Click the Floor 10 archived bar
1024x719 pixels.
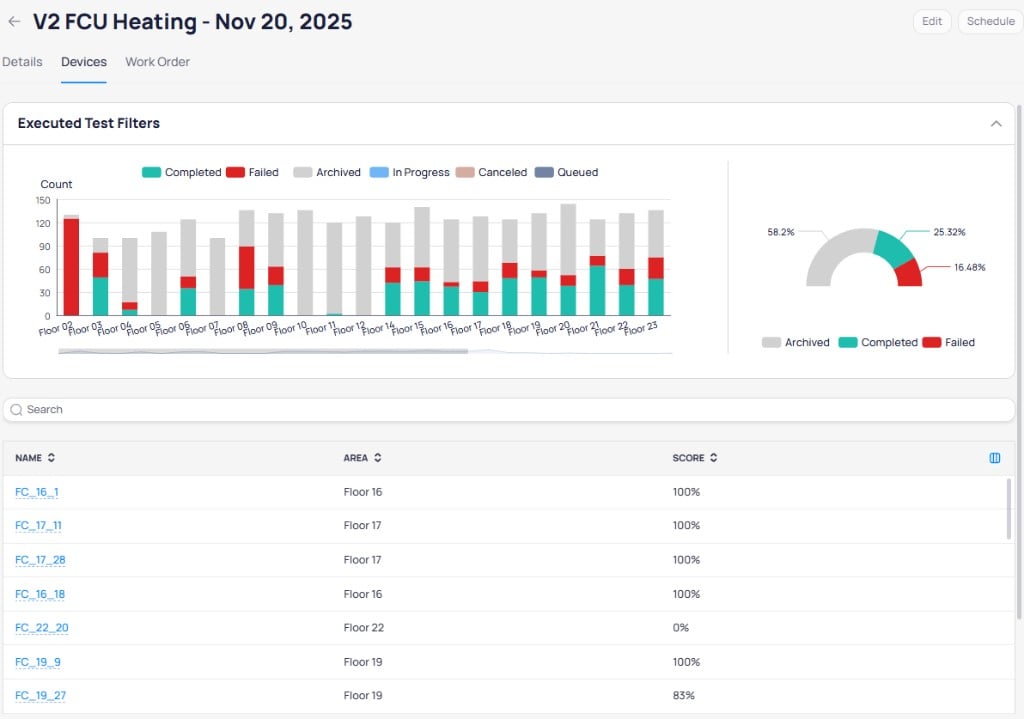(x=305, y=263)
